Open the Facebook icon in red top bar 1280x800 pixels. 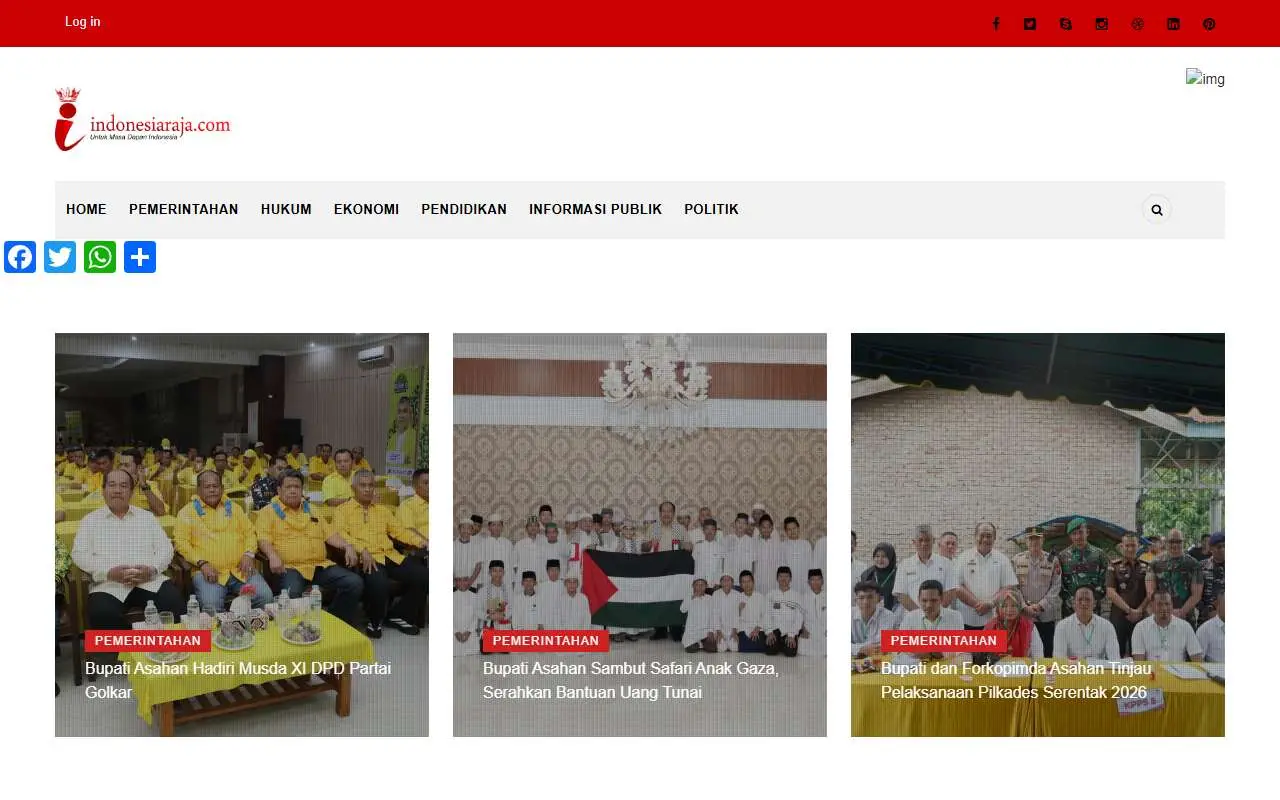[996, 24]
